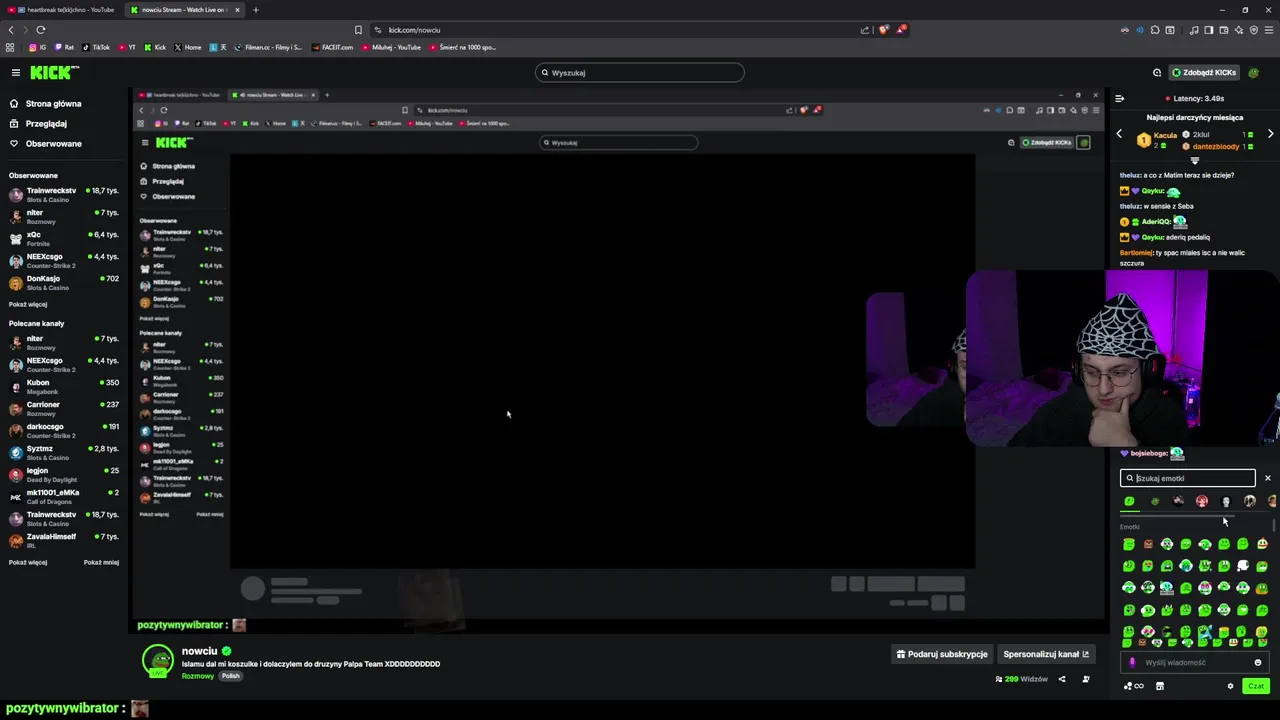1280x720 pixels.
Task: Close the emote picker with X
Action: tap(1268, 478)
